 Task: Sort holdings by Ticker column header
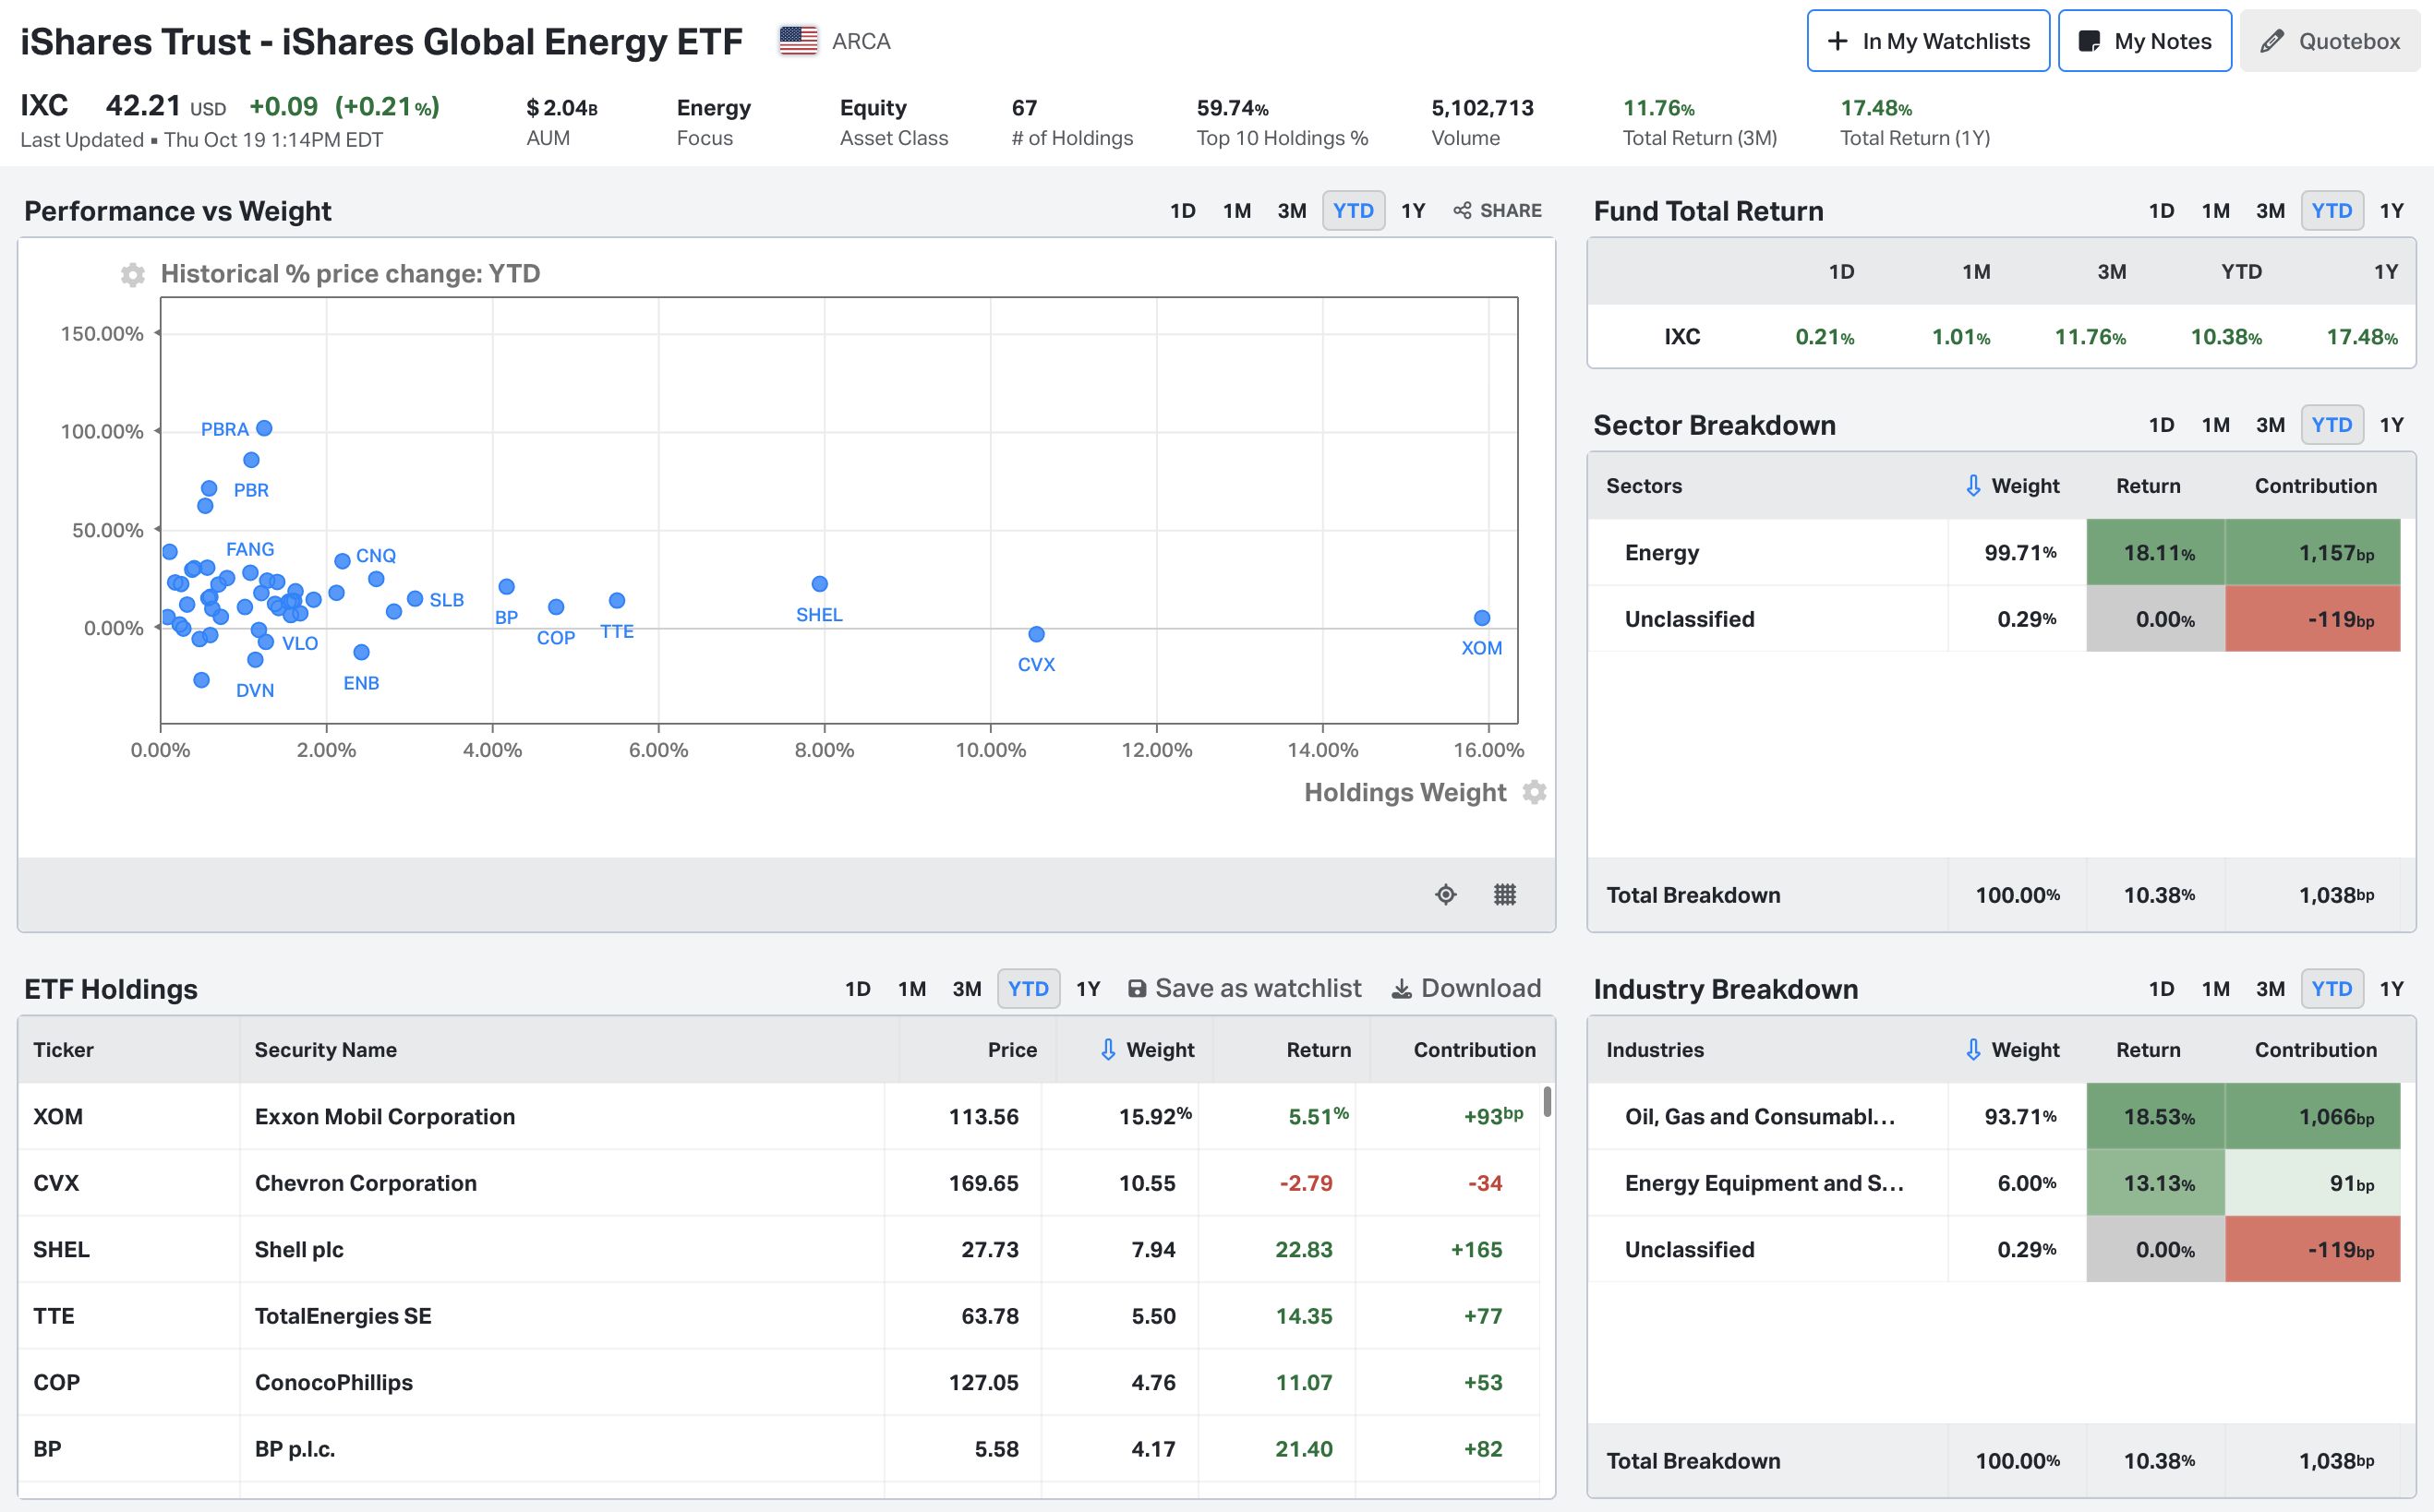pos(63,1049)
